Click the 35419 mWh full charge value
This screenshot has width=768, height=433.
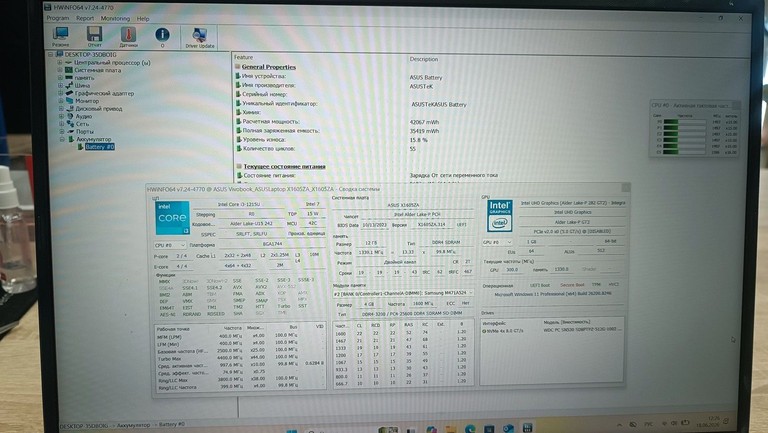pos(424,131)
